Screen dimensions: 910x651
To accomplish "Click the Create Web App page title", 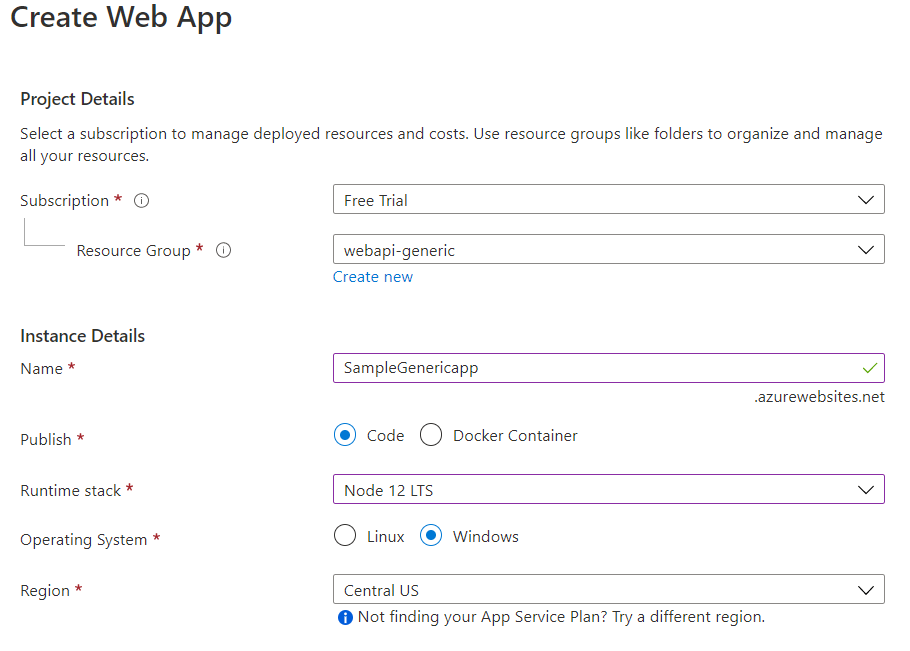I will pyautogui.click(x=121, y=19).
